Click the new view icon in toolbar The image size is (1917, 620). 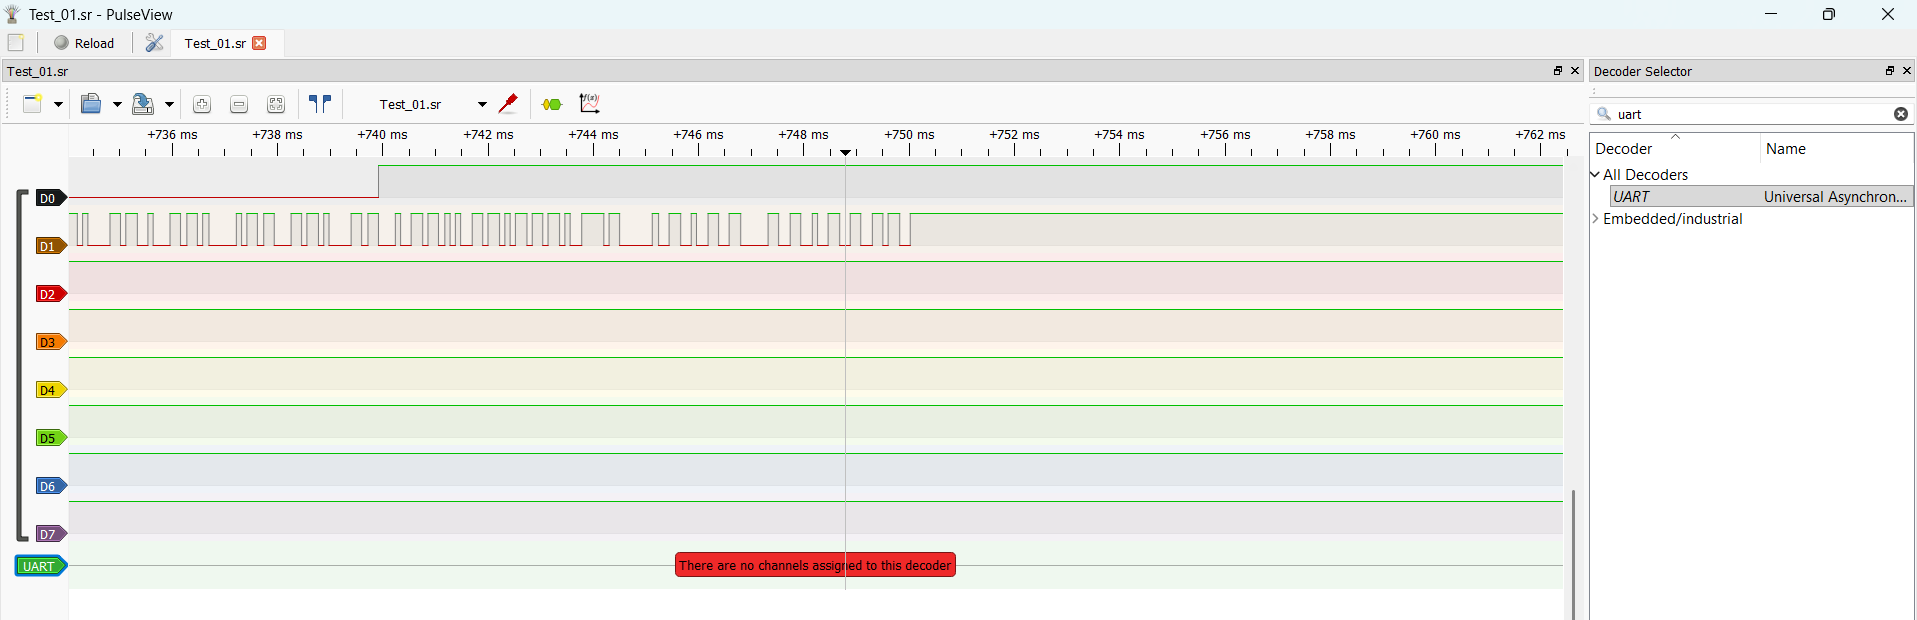(33, 104)
